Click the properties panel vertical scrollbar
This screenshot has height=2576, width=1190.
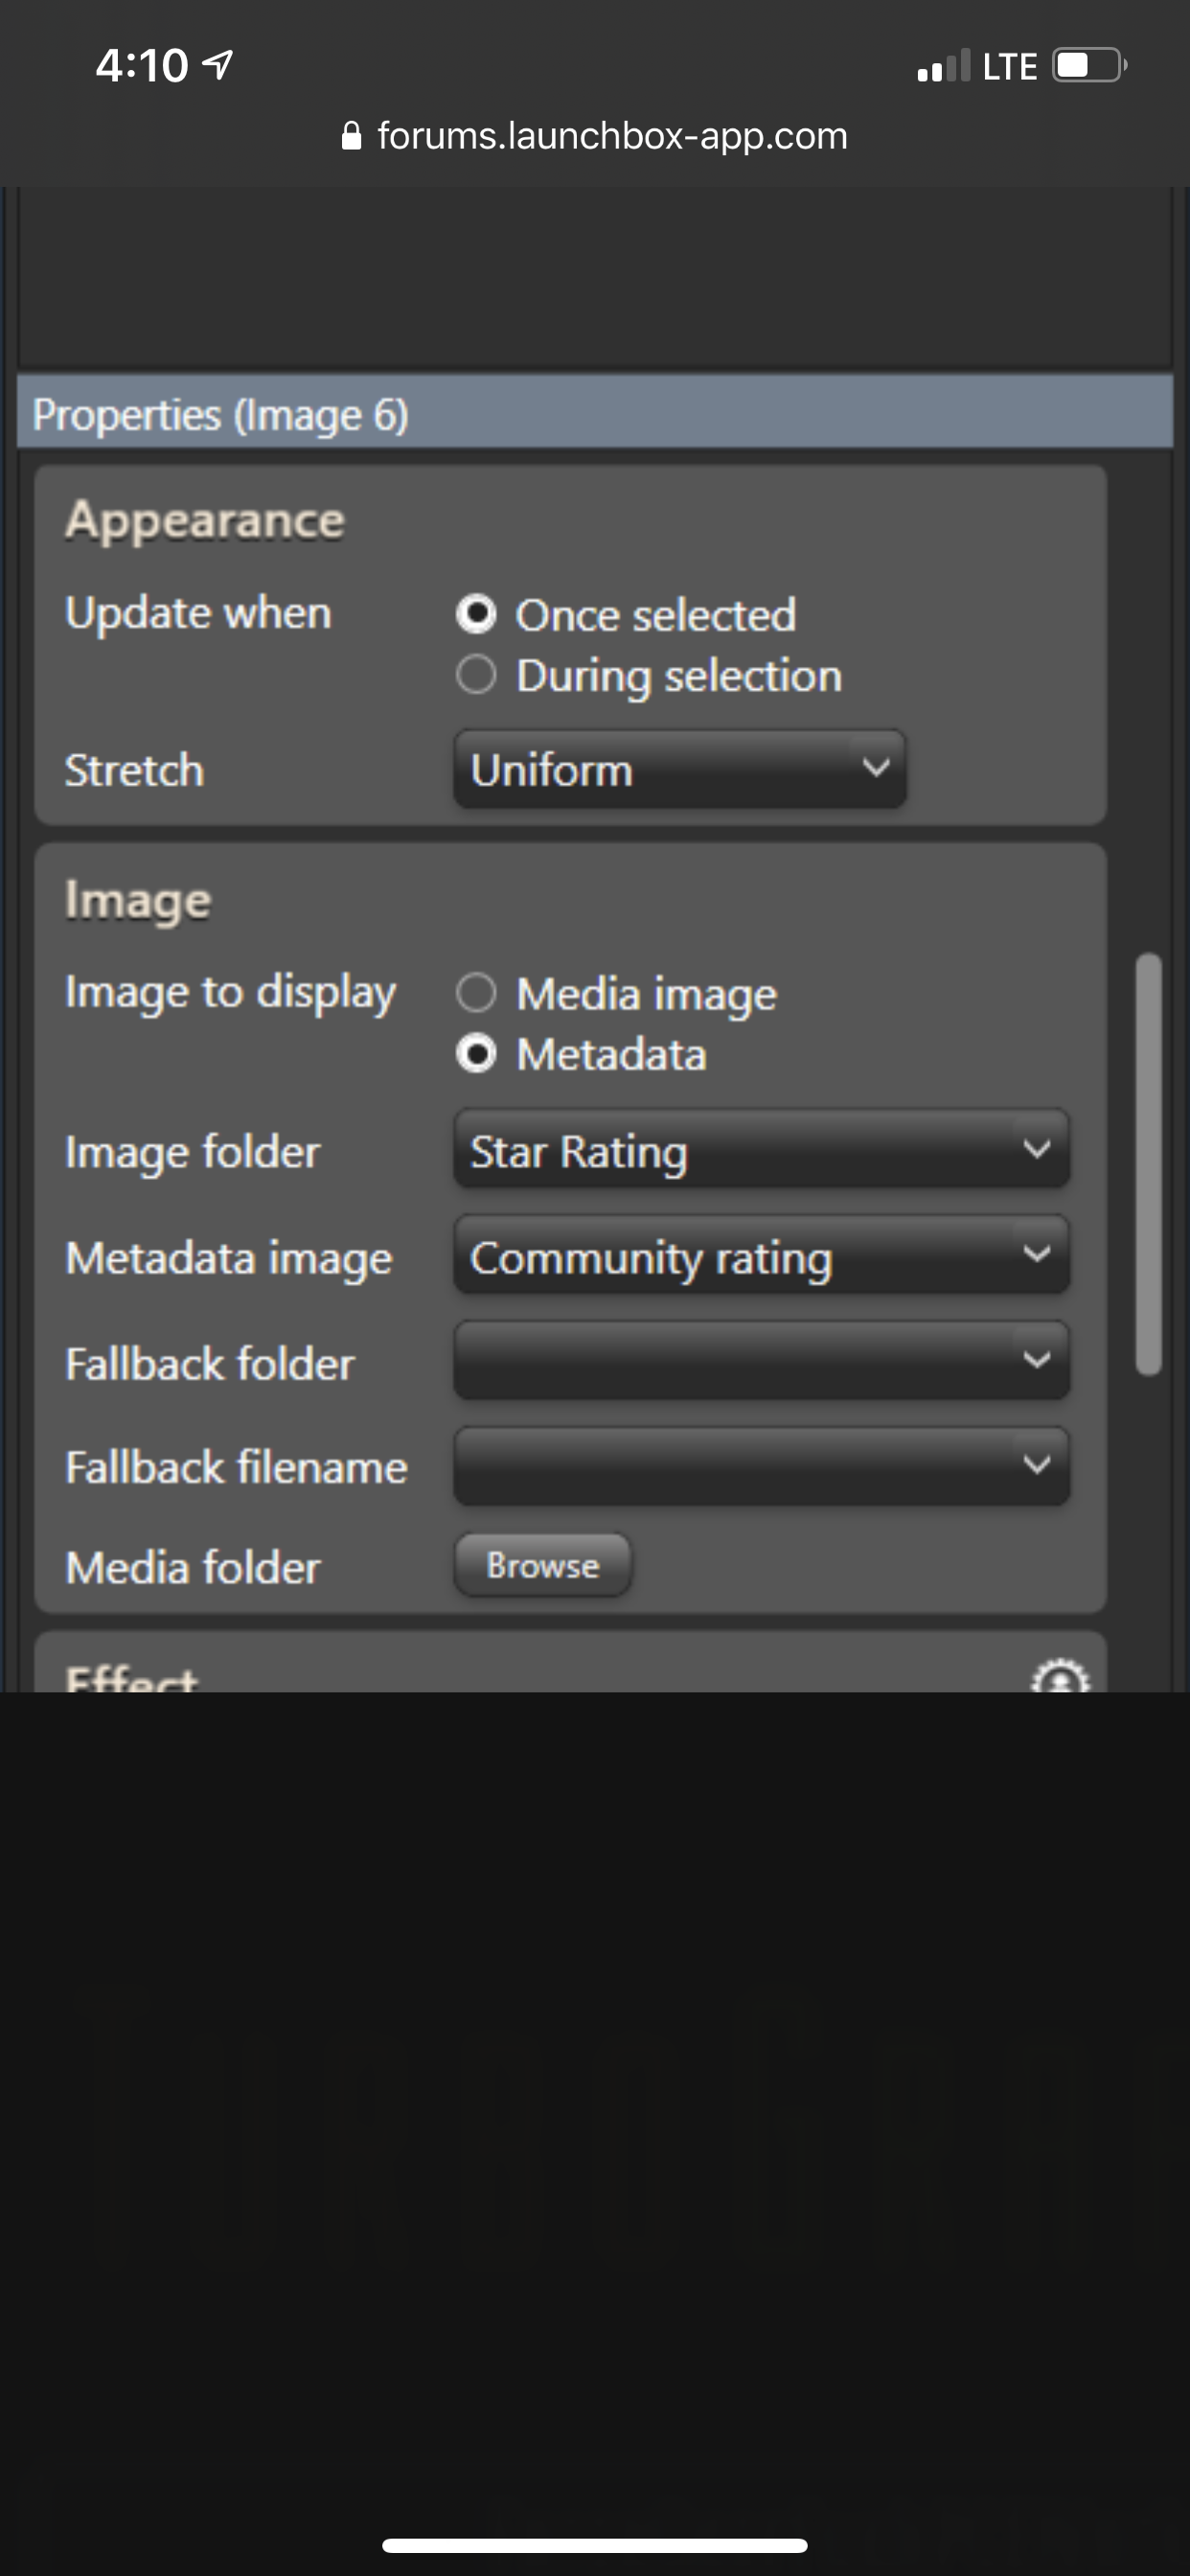point(1149,1165)
